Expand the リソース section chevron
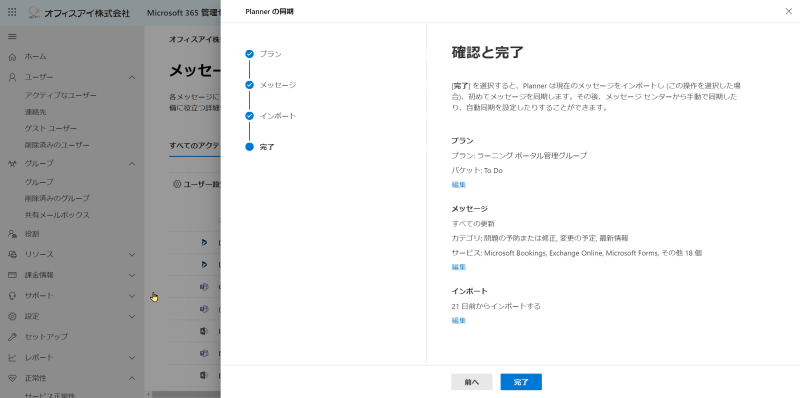The image size is (800, 398). pos(132,254)
